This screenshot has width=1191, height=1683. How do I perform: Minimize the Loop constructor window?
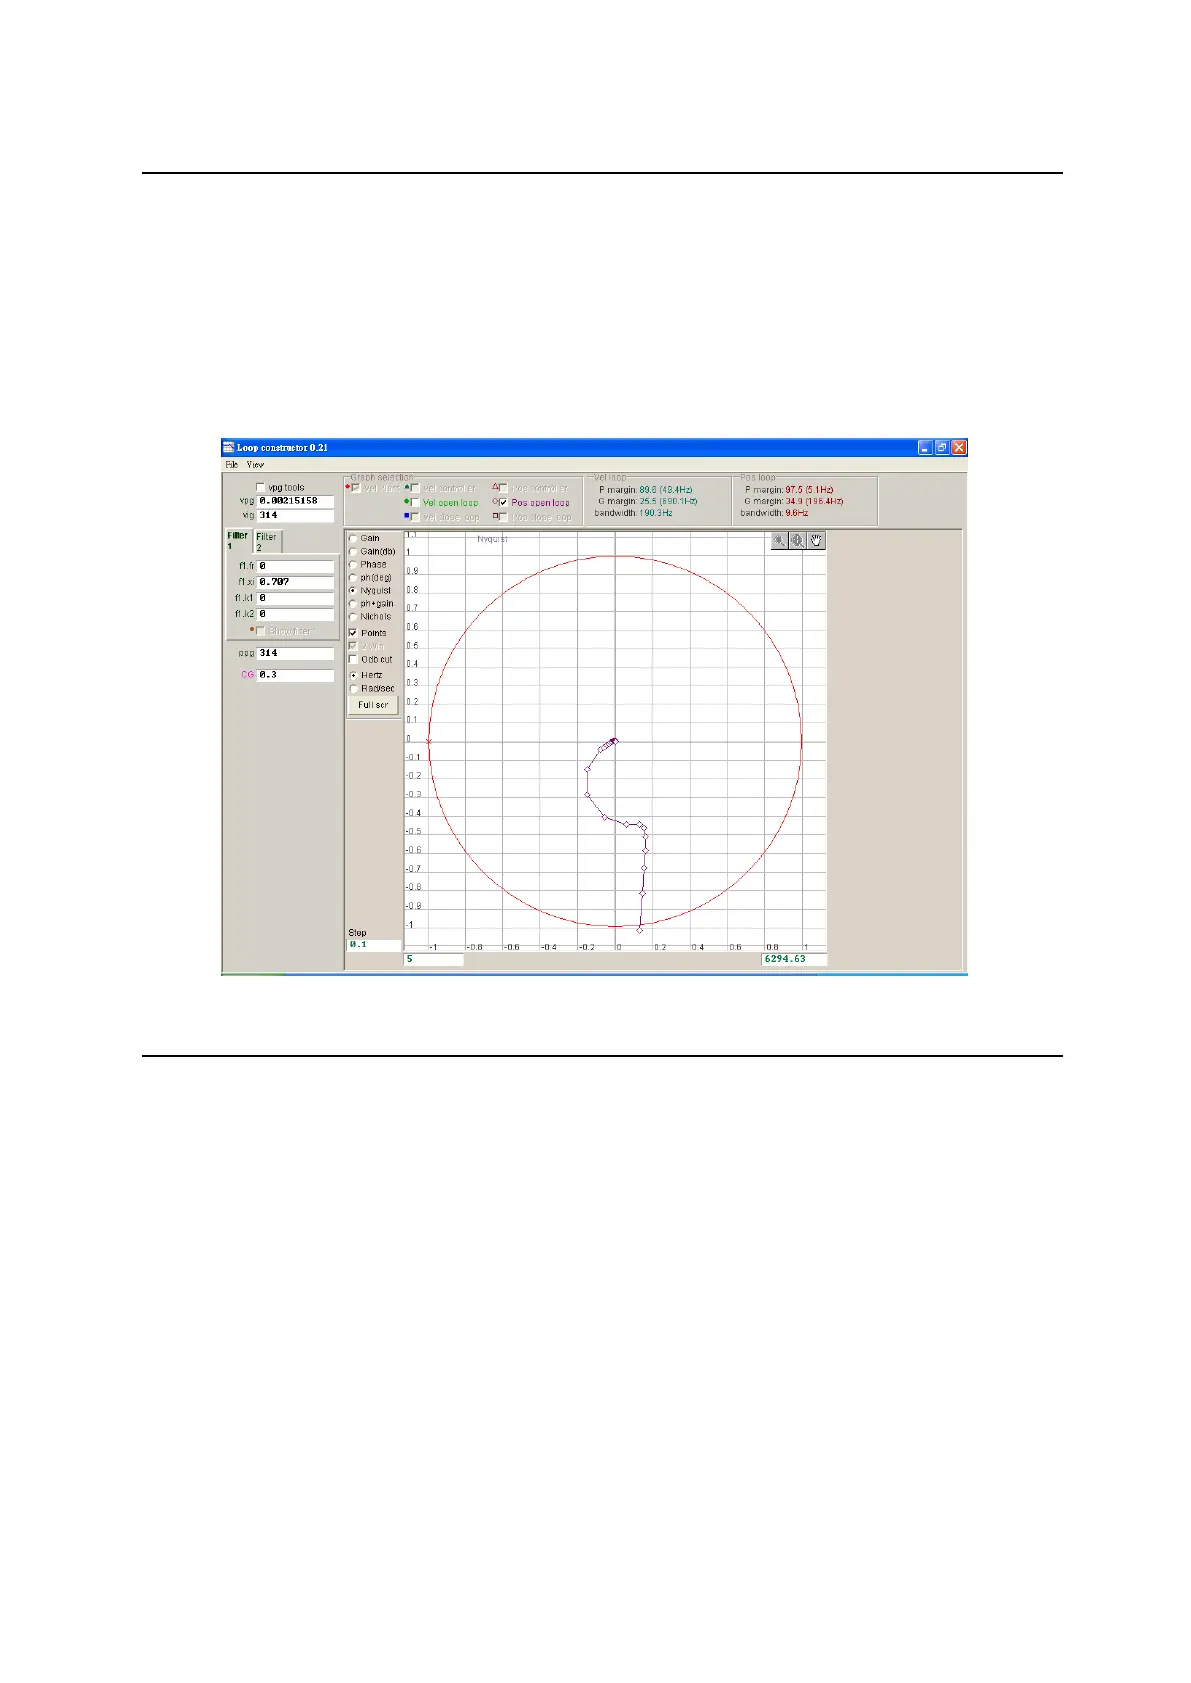click(925, 448)
